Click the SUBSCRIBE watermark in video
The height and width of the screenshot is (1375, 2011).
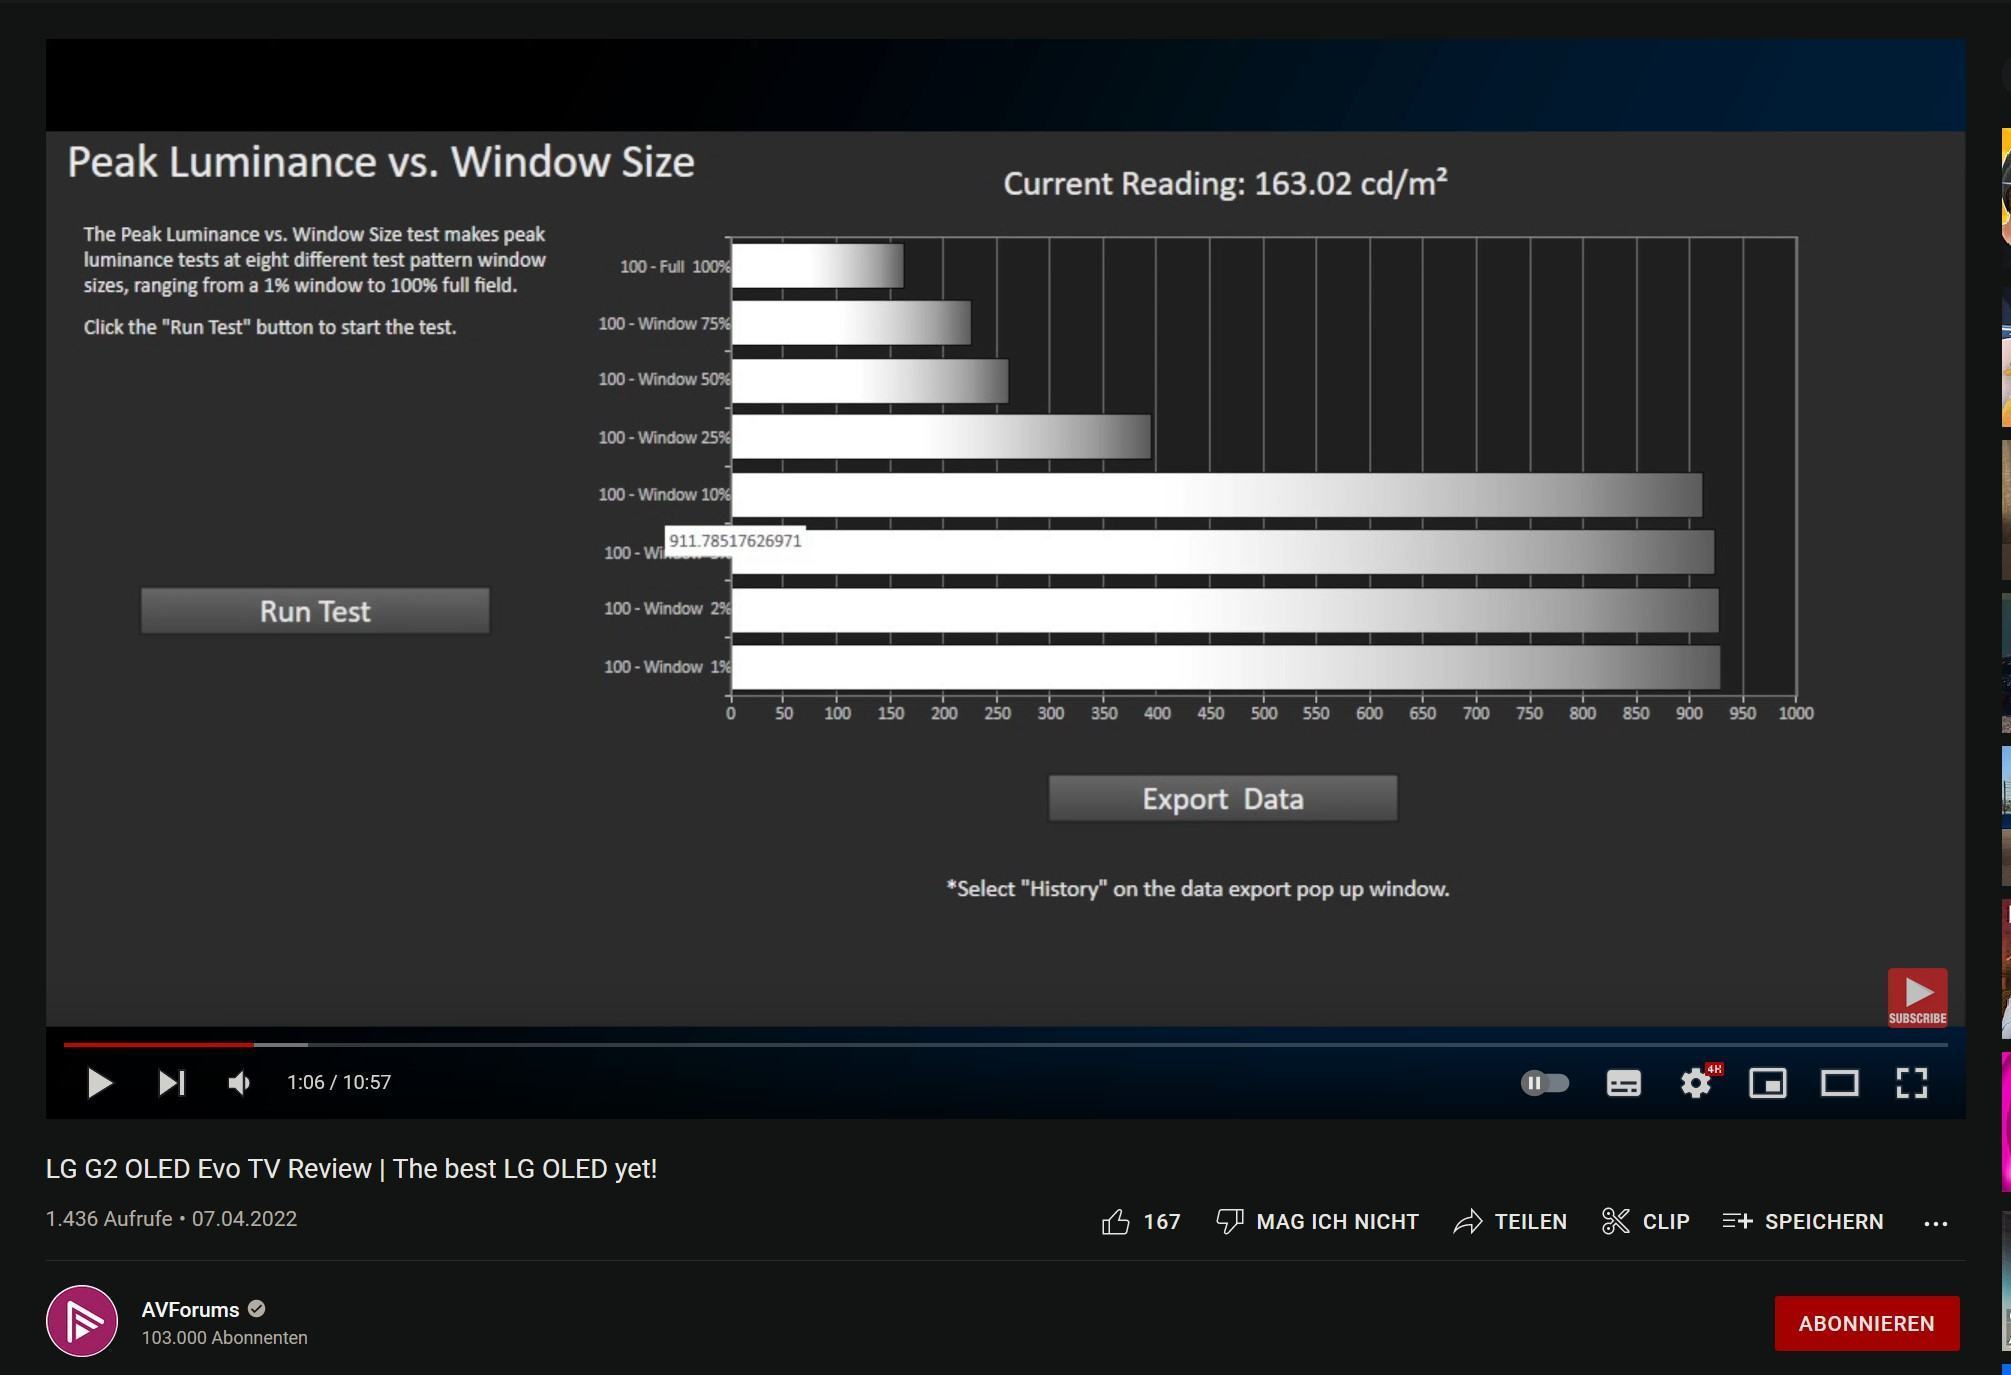click(x=1917, y=997)
